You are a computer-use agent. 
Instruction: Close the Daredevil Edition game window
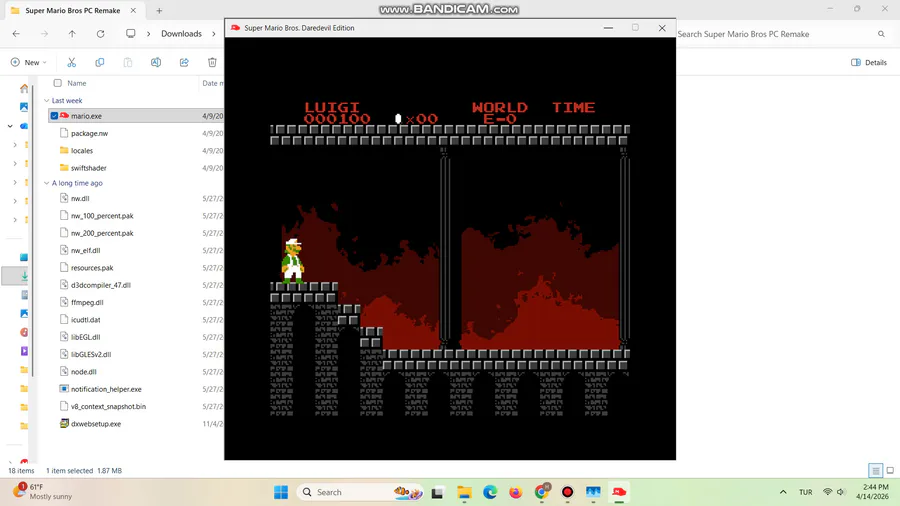662,28
